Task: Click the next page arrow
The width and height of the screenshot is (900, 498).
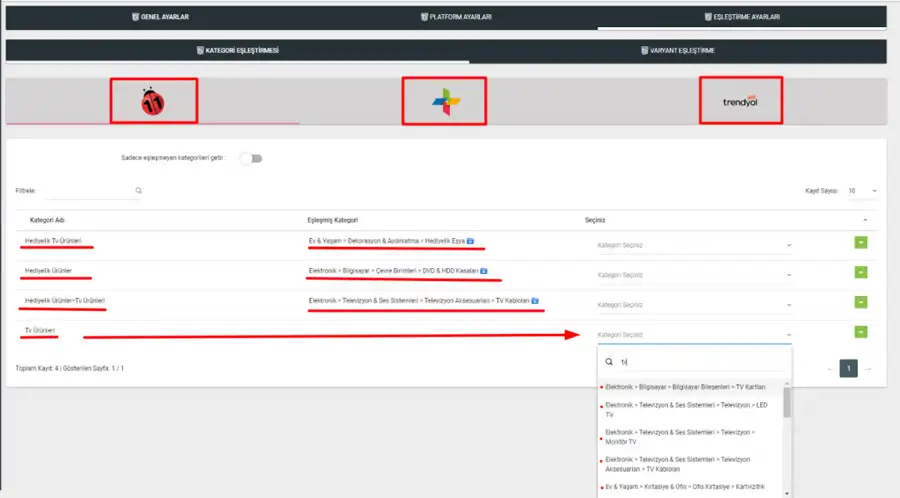Action: tap(868, 369)
